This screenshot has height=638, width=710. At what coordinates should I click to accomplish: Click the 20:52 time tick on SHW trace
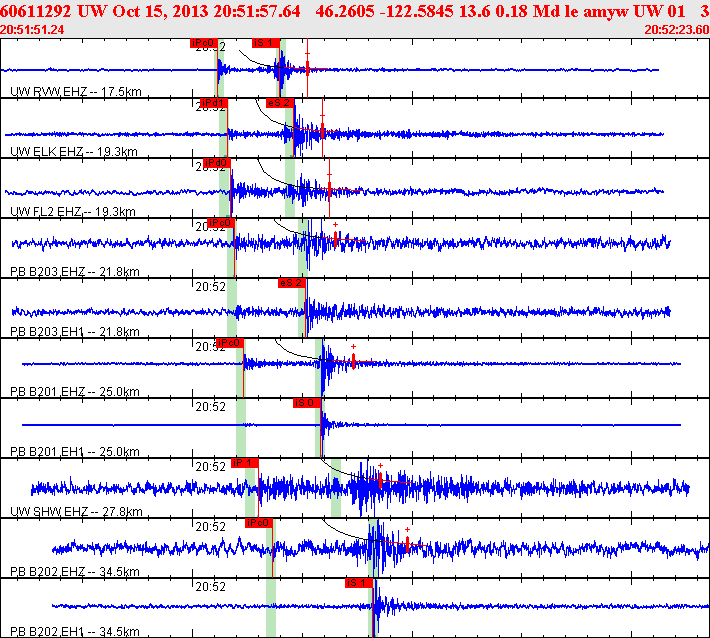coord(211,467)
